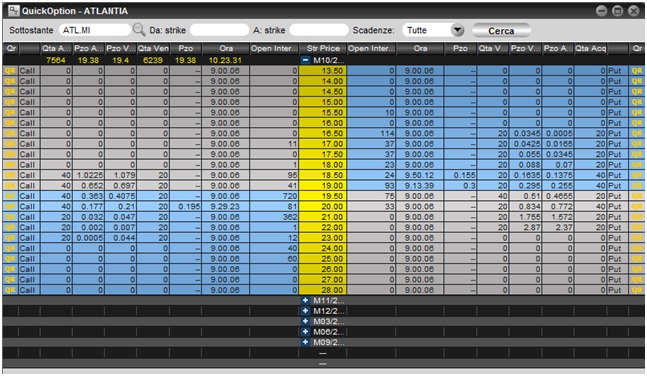Viewport: 647px width, 376px height.
Task: Select the 20.00 strike price cell
Action: click(323, 206)
